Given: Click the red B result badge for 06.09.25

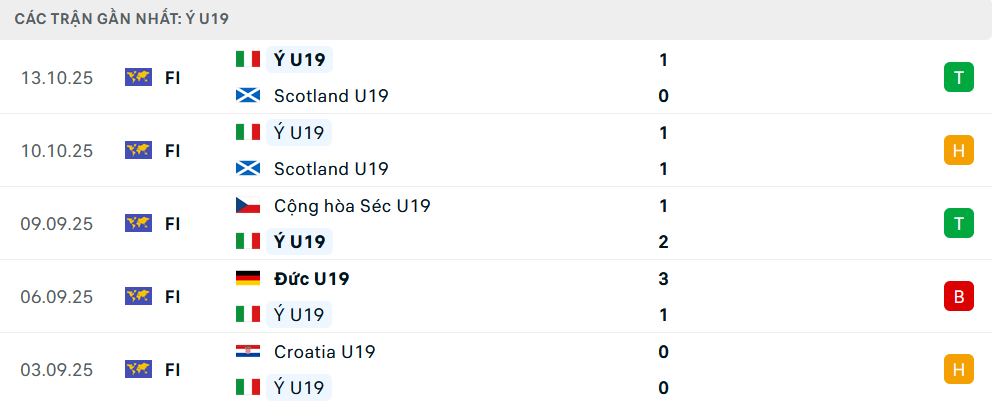Looking at the screenshot, I should click(958, 296).
